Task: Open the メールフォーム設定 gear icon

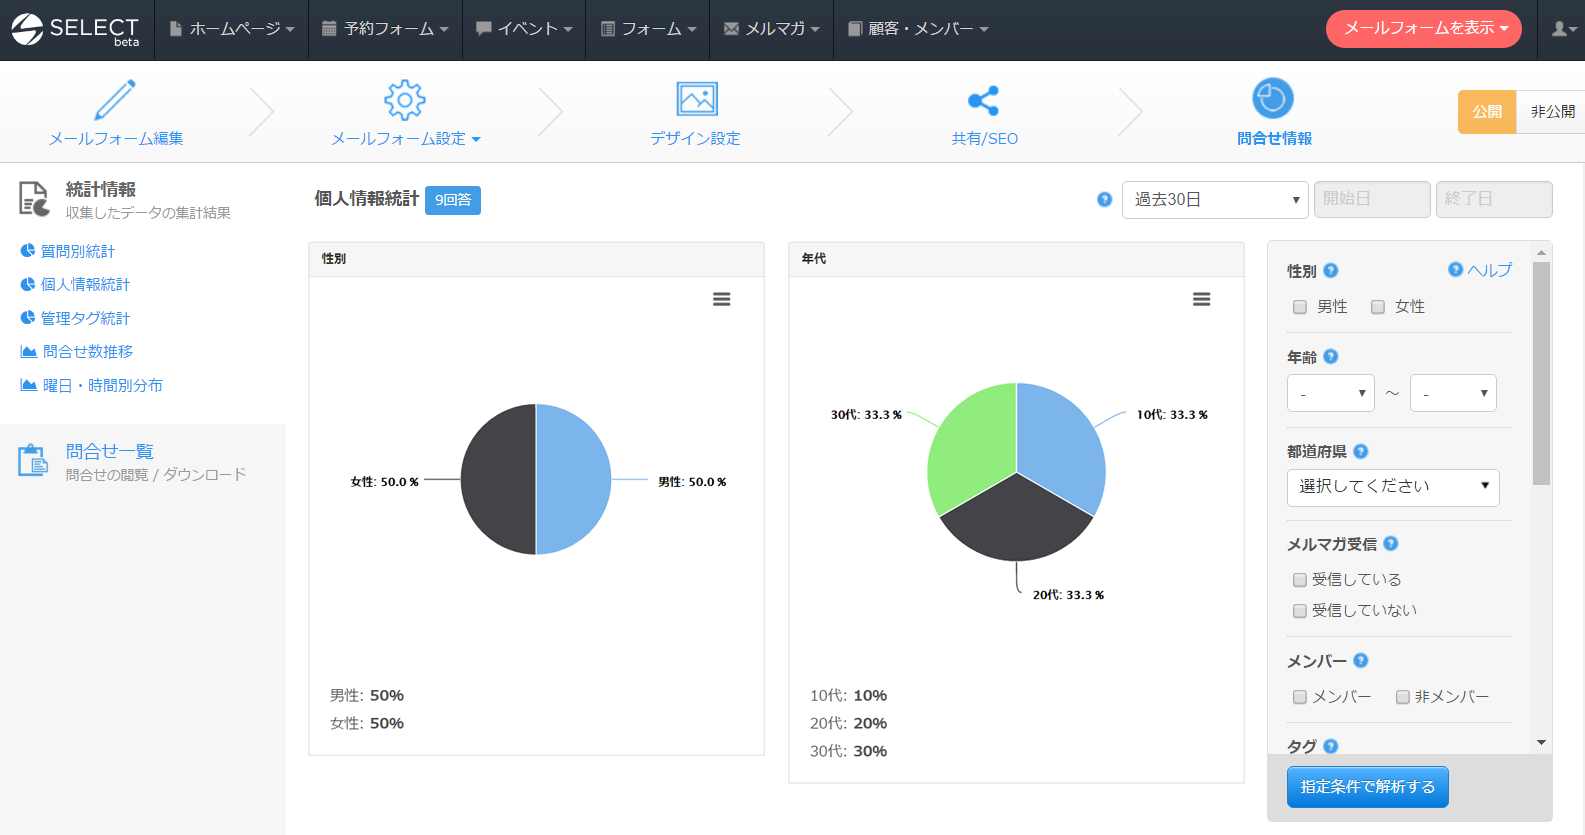Action: click(405, 100)
